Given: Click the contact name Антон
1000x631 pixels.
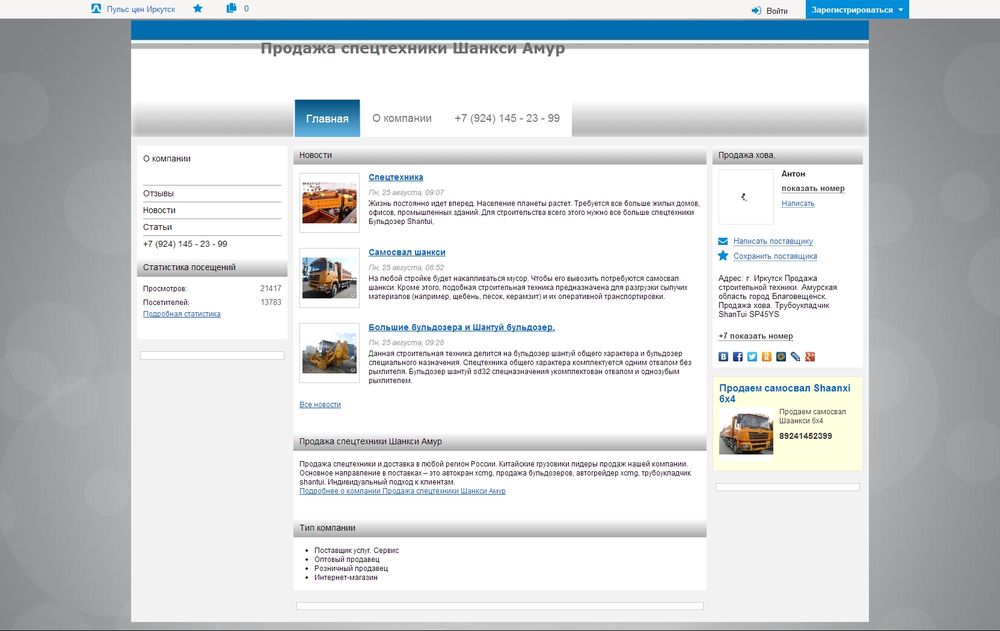Looking at the screenshot, I should [793, 174].
